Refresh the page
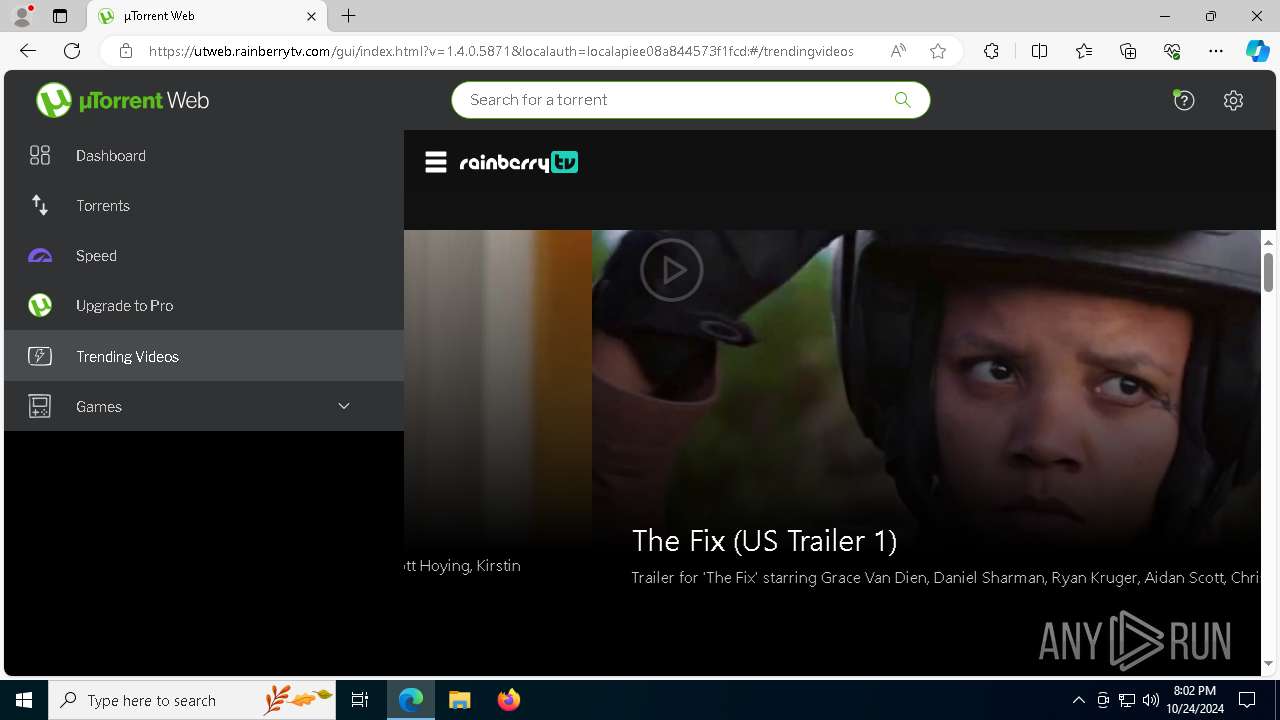 point(72,51)
